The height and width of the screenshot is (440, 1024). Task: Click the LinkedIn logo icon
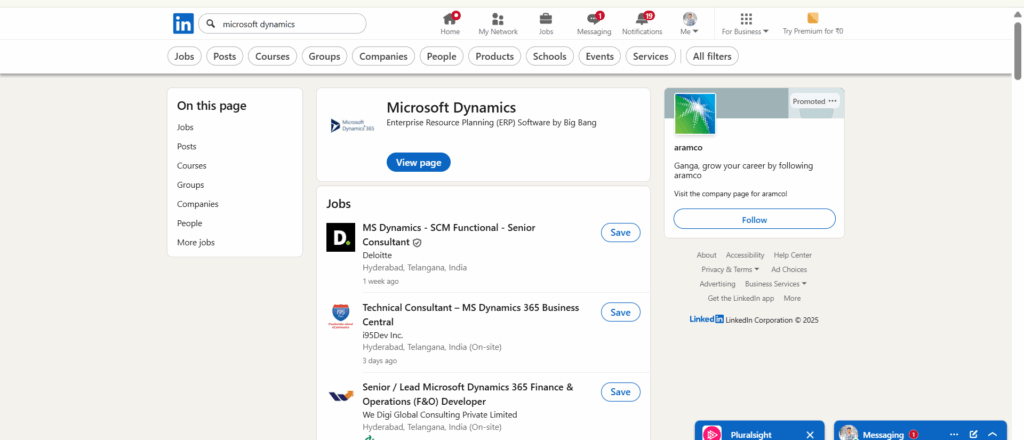184,24
